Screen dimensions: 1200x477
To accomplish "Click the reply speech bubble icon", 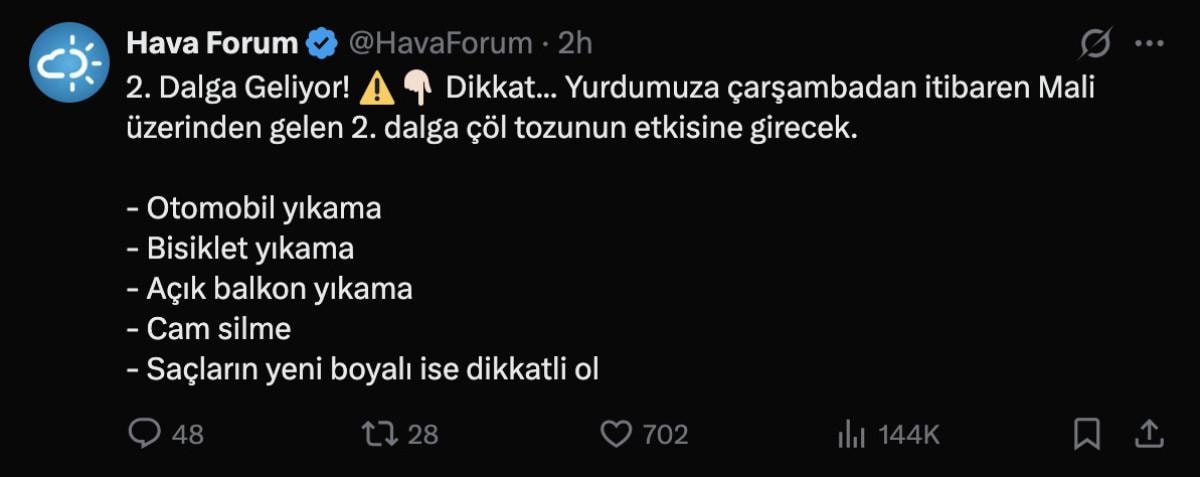I will click(x=144, y=433).
